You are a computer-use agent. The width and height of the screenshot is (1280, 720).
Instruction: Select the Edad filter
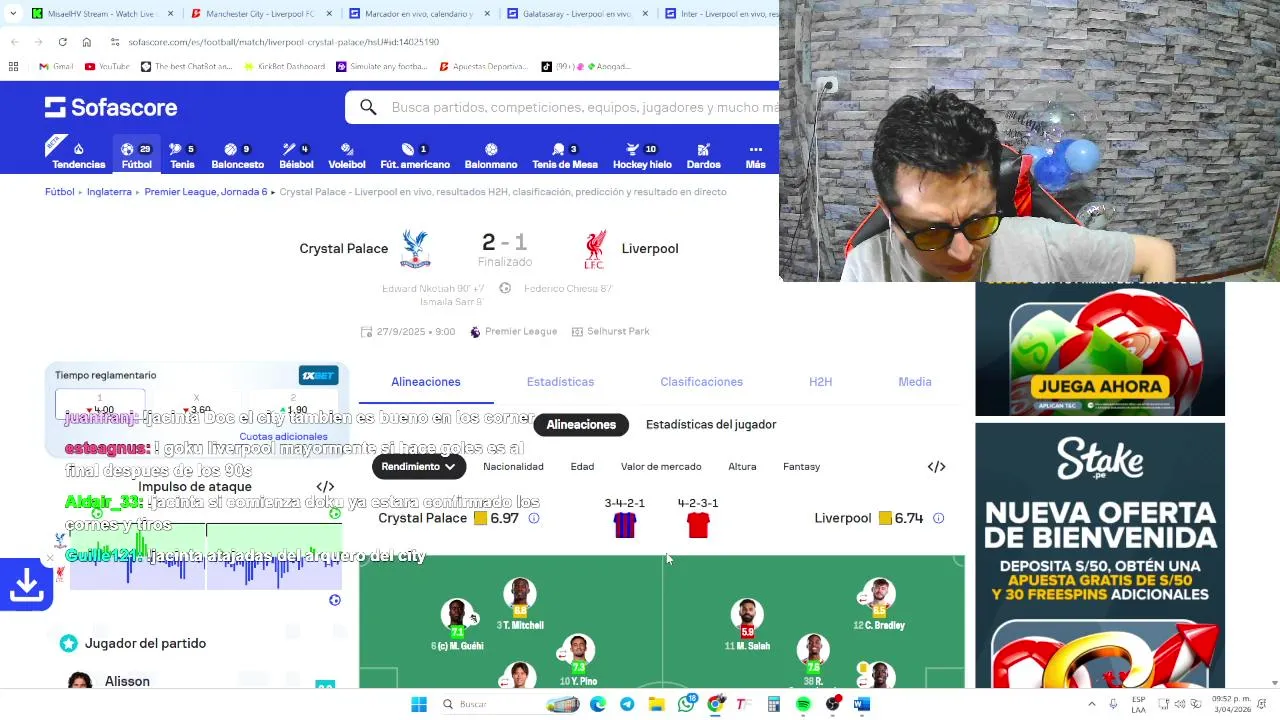pyautogui.click(x=582, y=467)
